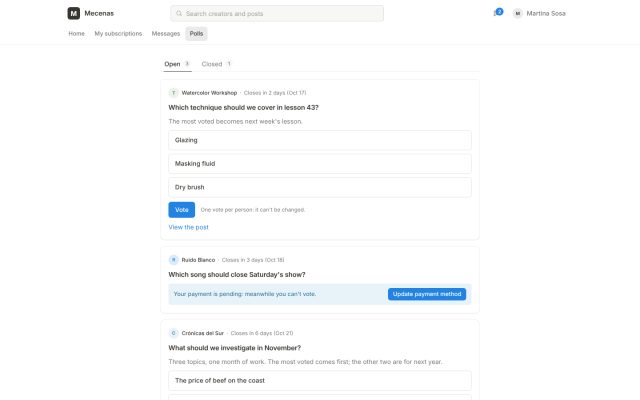Open My subscriptions
Screen dimensions: 640x400
[x=118, y=33]
